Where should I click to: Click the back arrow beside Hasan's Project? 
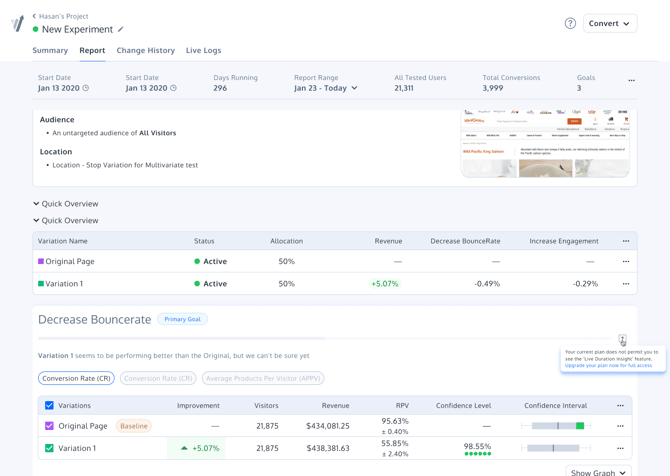tap(34, 16)
